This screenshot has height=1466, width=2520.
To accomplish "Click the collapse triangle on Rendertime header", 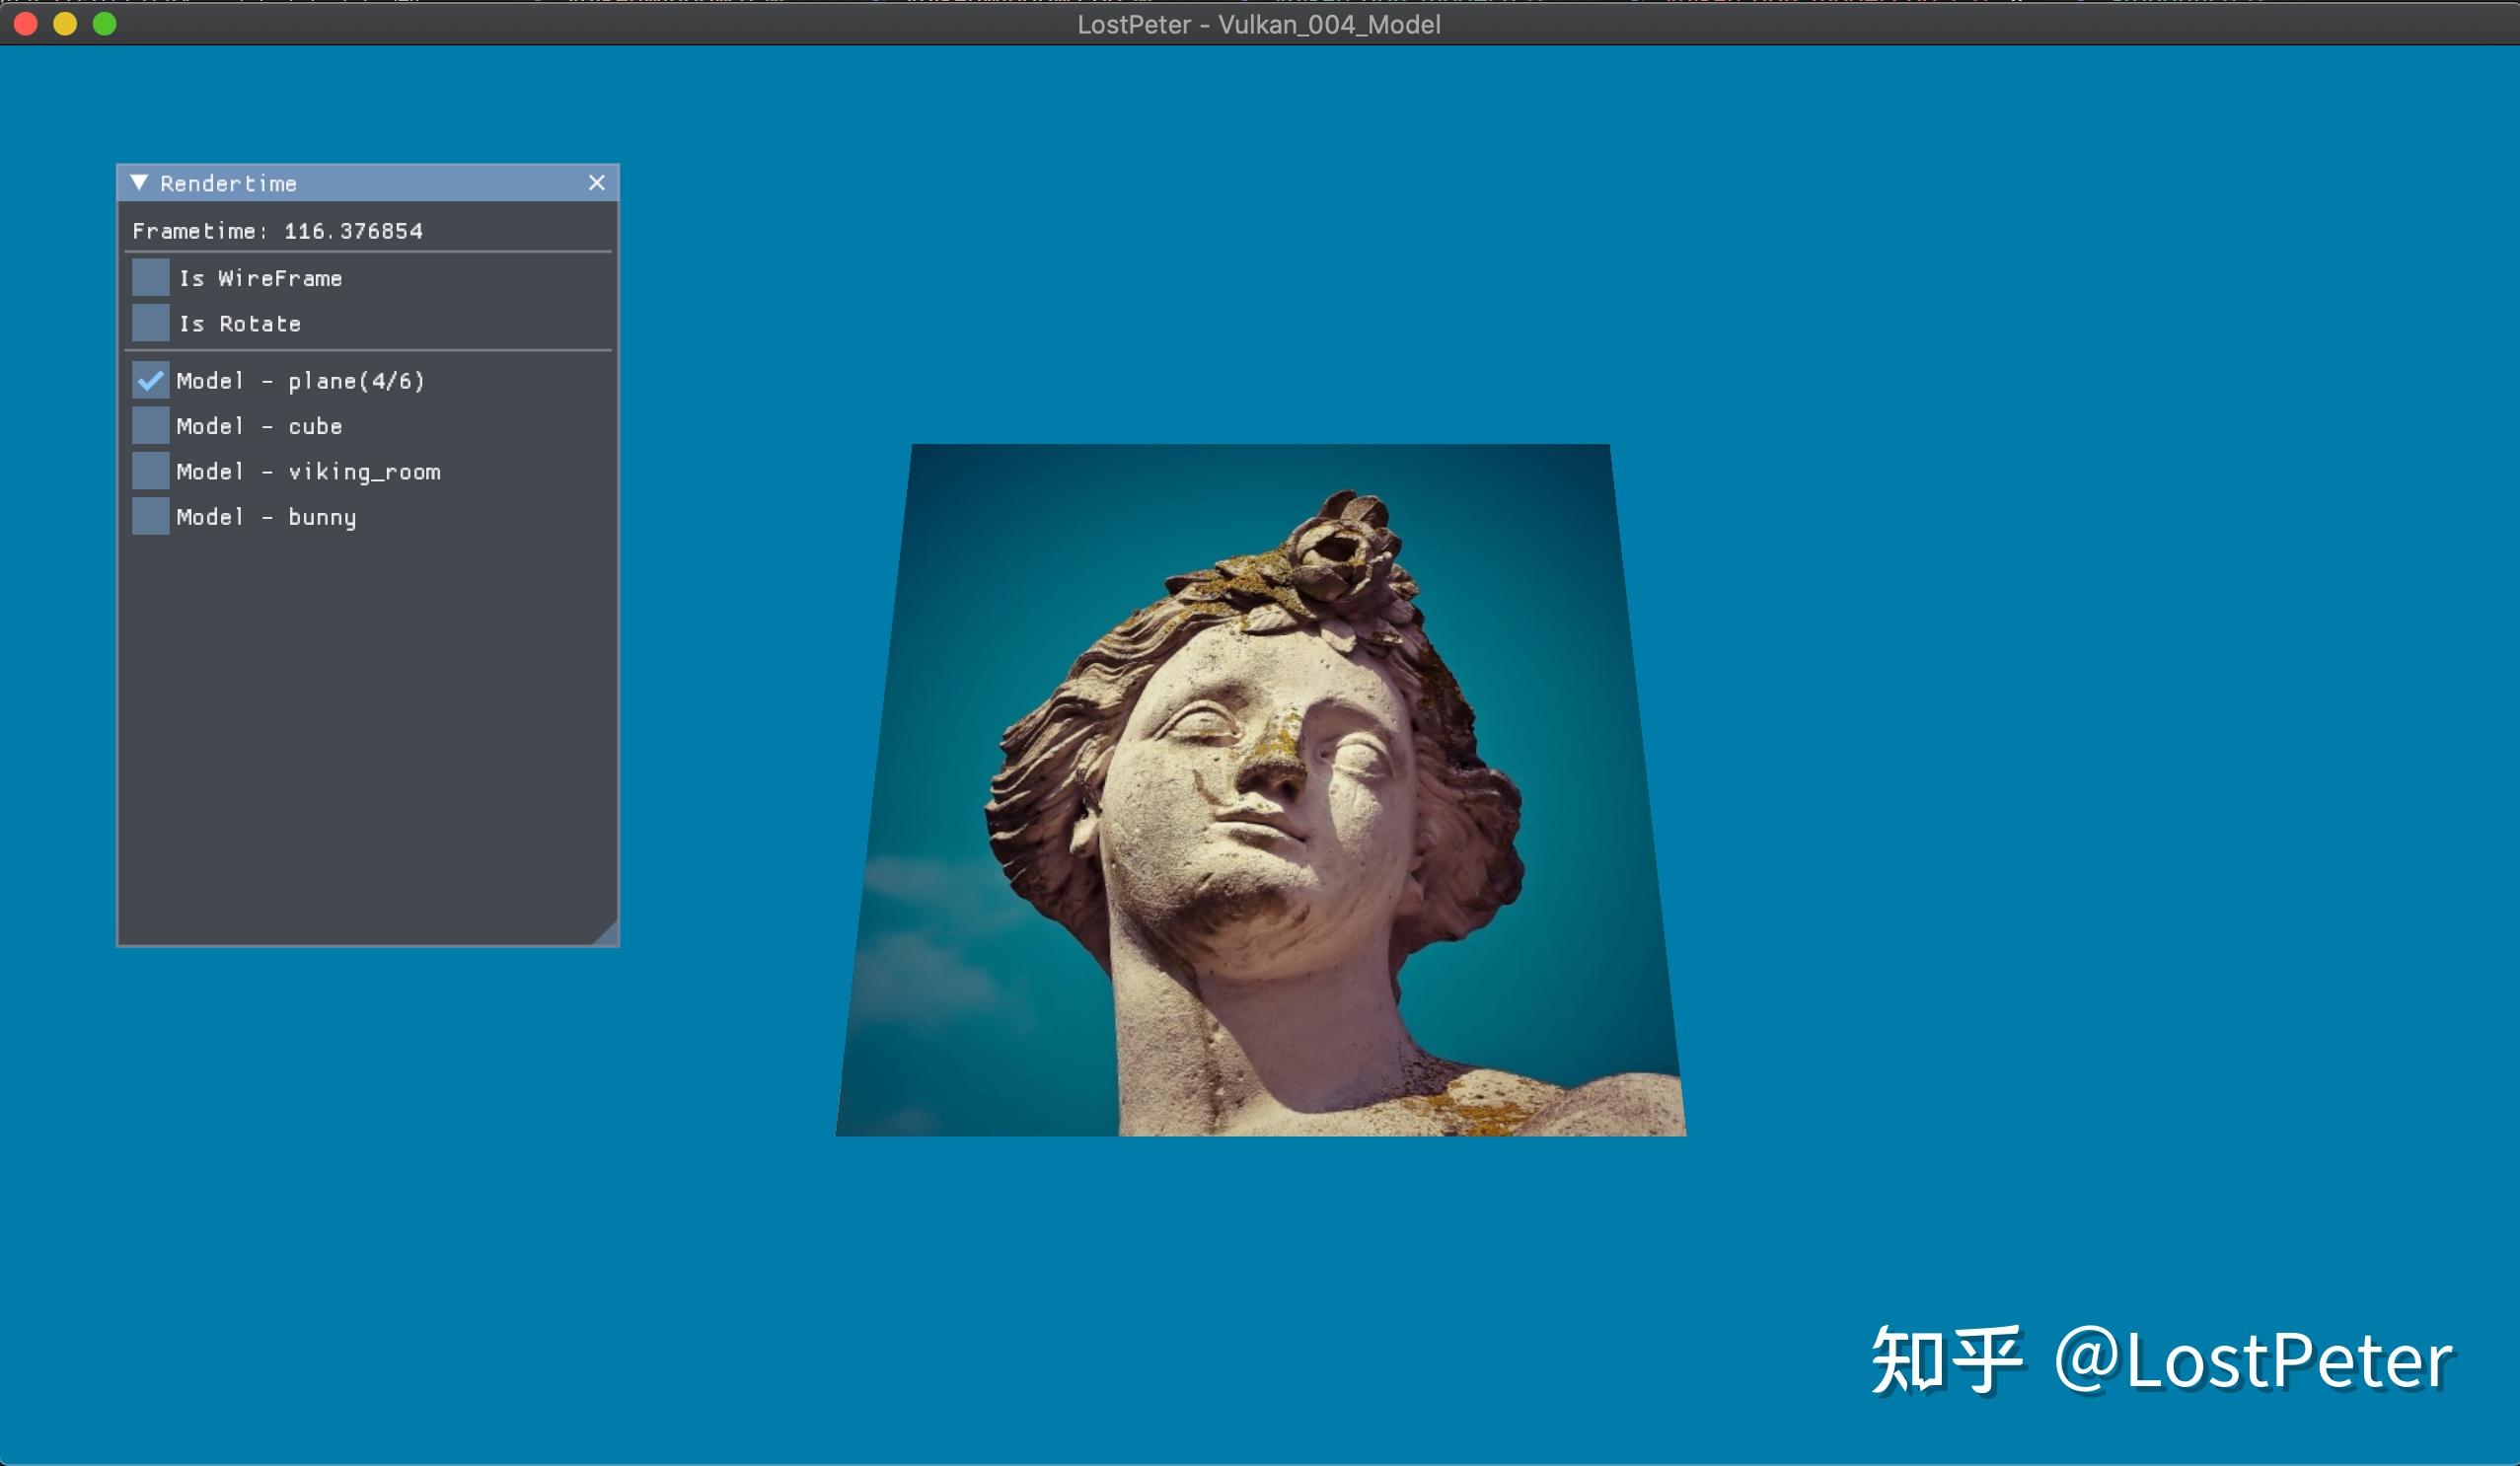I will point(140,183).
